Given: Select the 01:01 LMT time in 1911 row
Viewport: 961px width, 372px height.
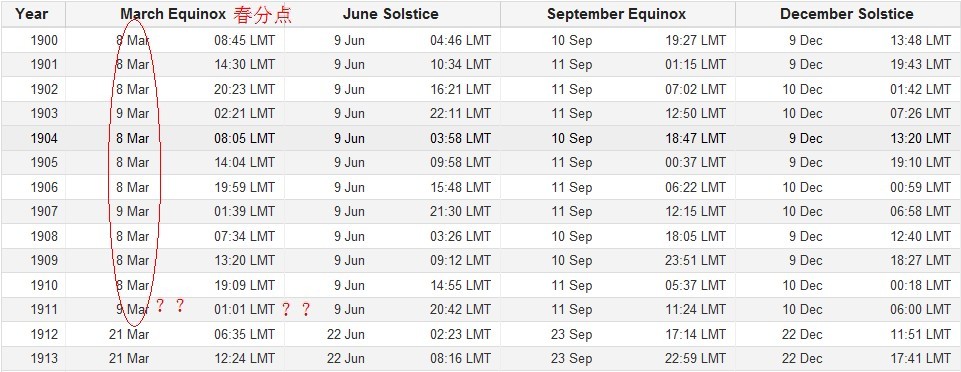Looking at the screenshot, I should (245, 309).
